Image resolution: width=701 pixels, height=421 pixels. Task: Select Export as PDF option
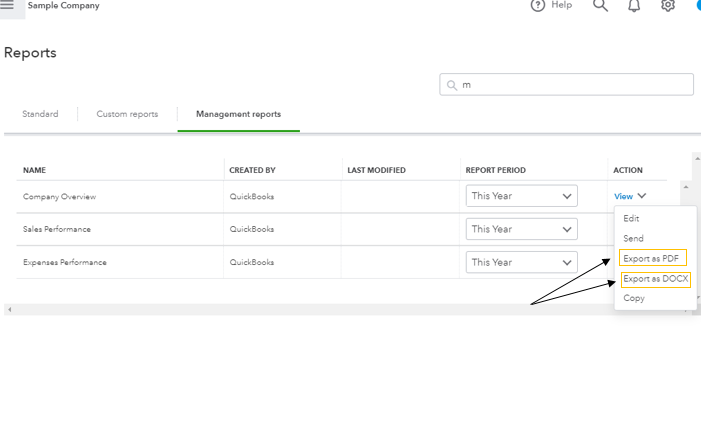tap(651, 259)
